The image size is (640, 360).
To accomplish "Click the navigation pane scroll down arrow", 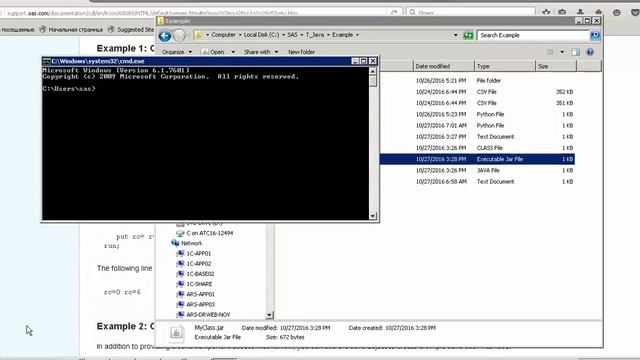I will pos(269,315).
